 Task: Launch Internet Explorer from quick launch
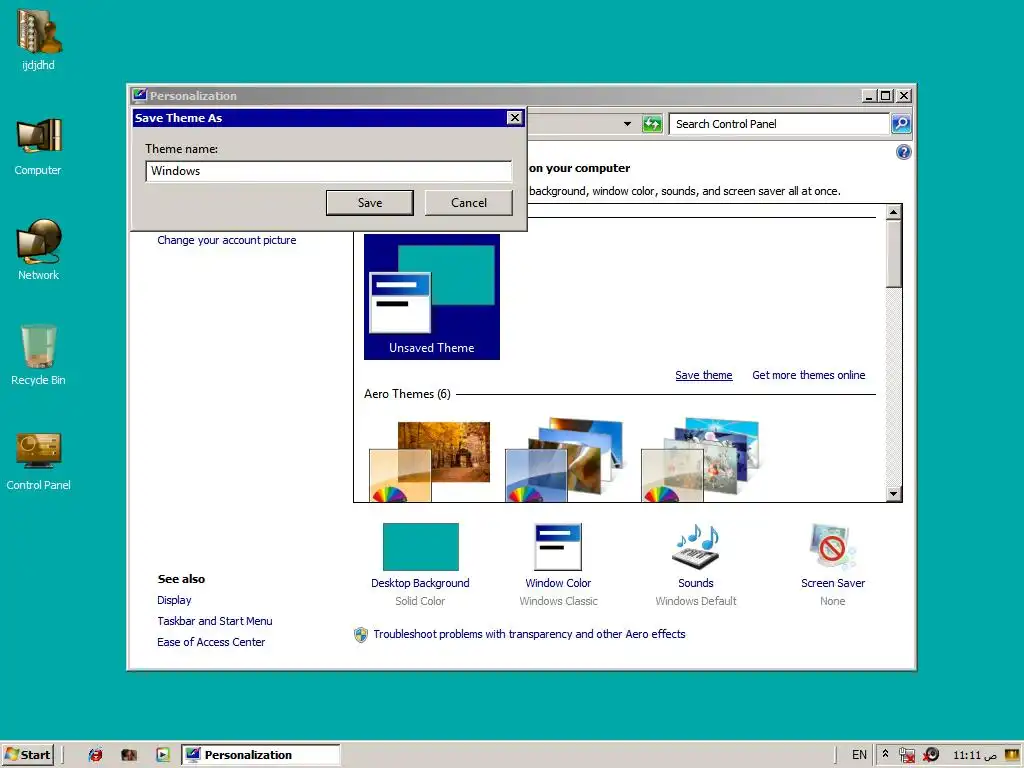[95, 755]
